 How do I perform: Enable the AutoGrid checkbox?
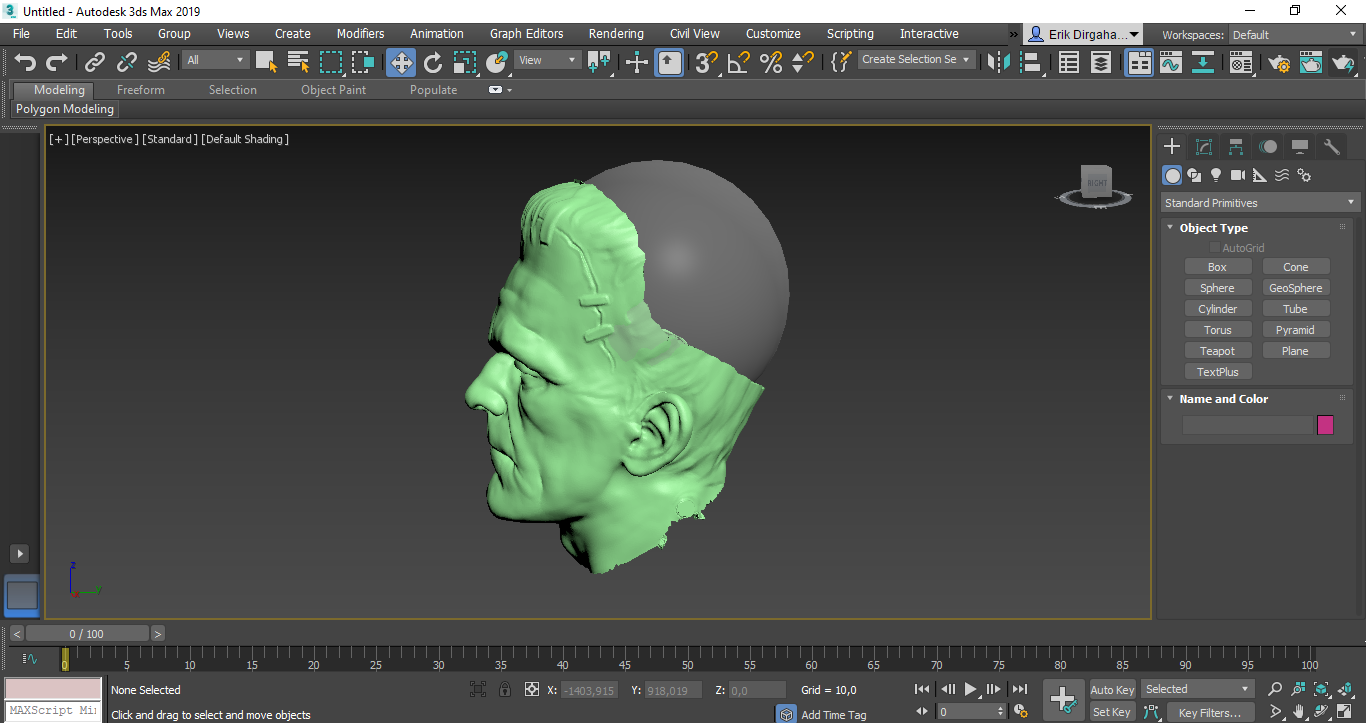point(1216,248)
